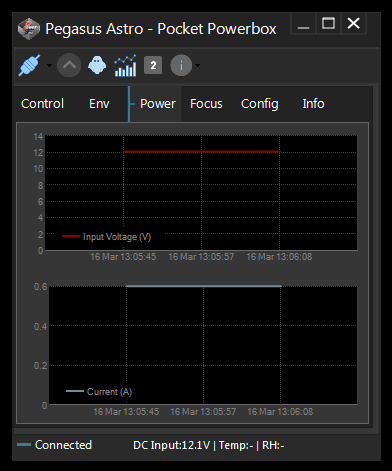This screenshot has height=471, width=392.
Task: Open the dropdown arrow beside the plug icon
Action: (x=49, y=65)
